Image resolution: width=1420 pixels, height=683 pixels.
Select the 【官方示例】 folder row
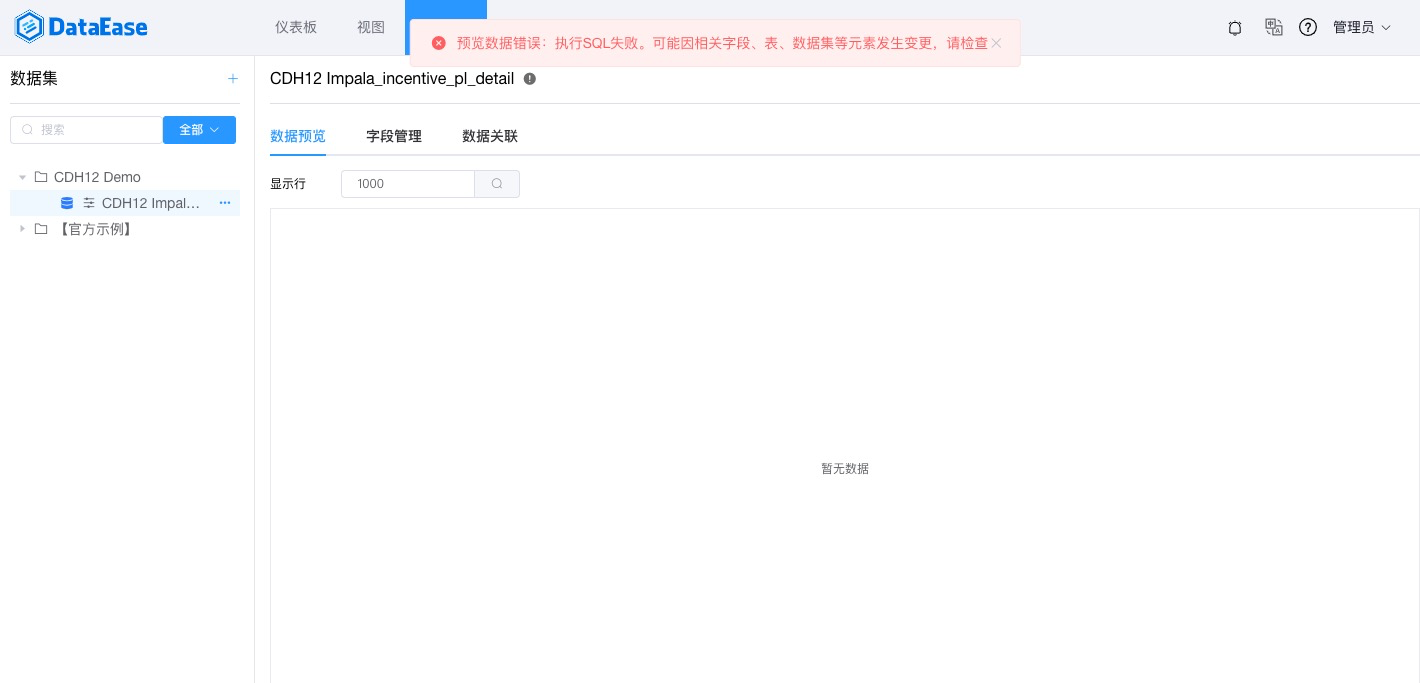[125, 229]
